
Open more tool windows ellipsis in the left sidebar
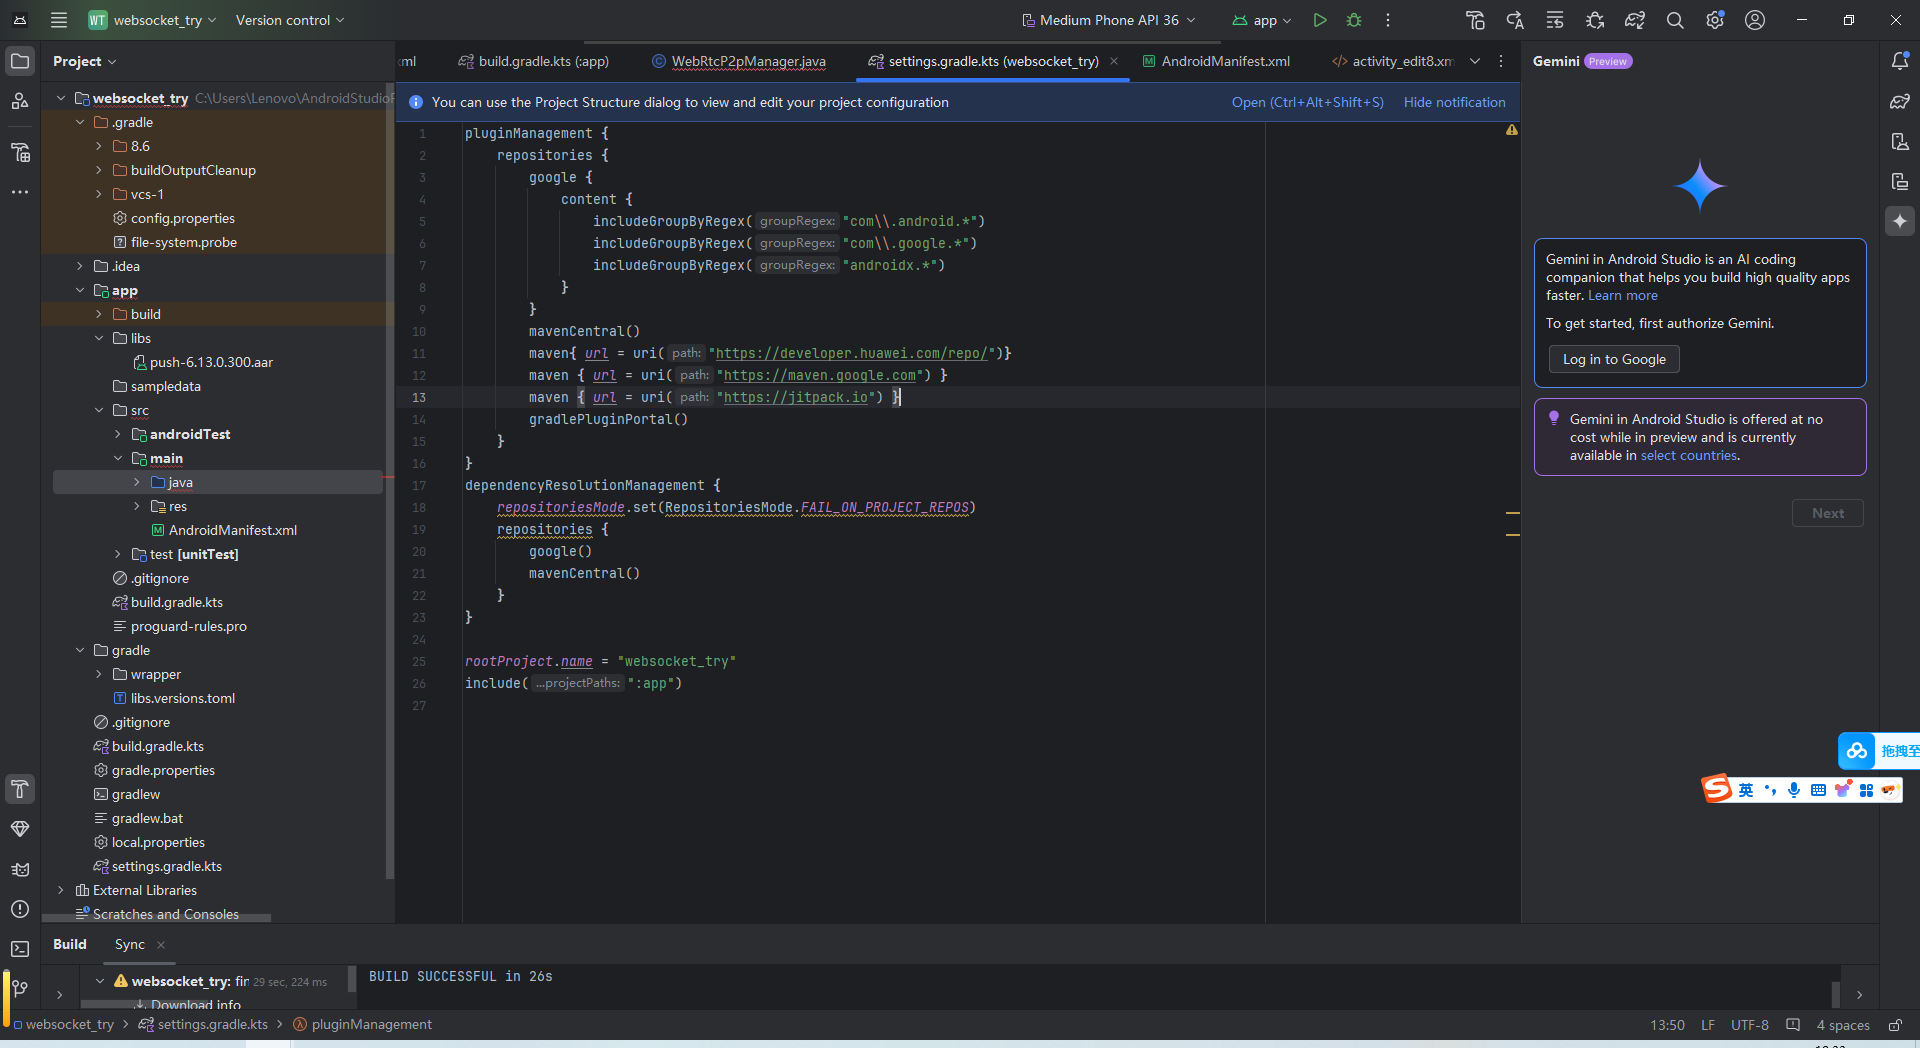pos(20,192)
